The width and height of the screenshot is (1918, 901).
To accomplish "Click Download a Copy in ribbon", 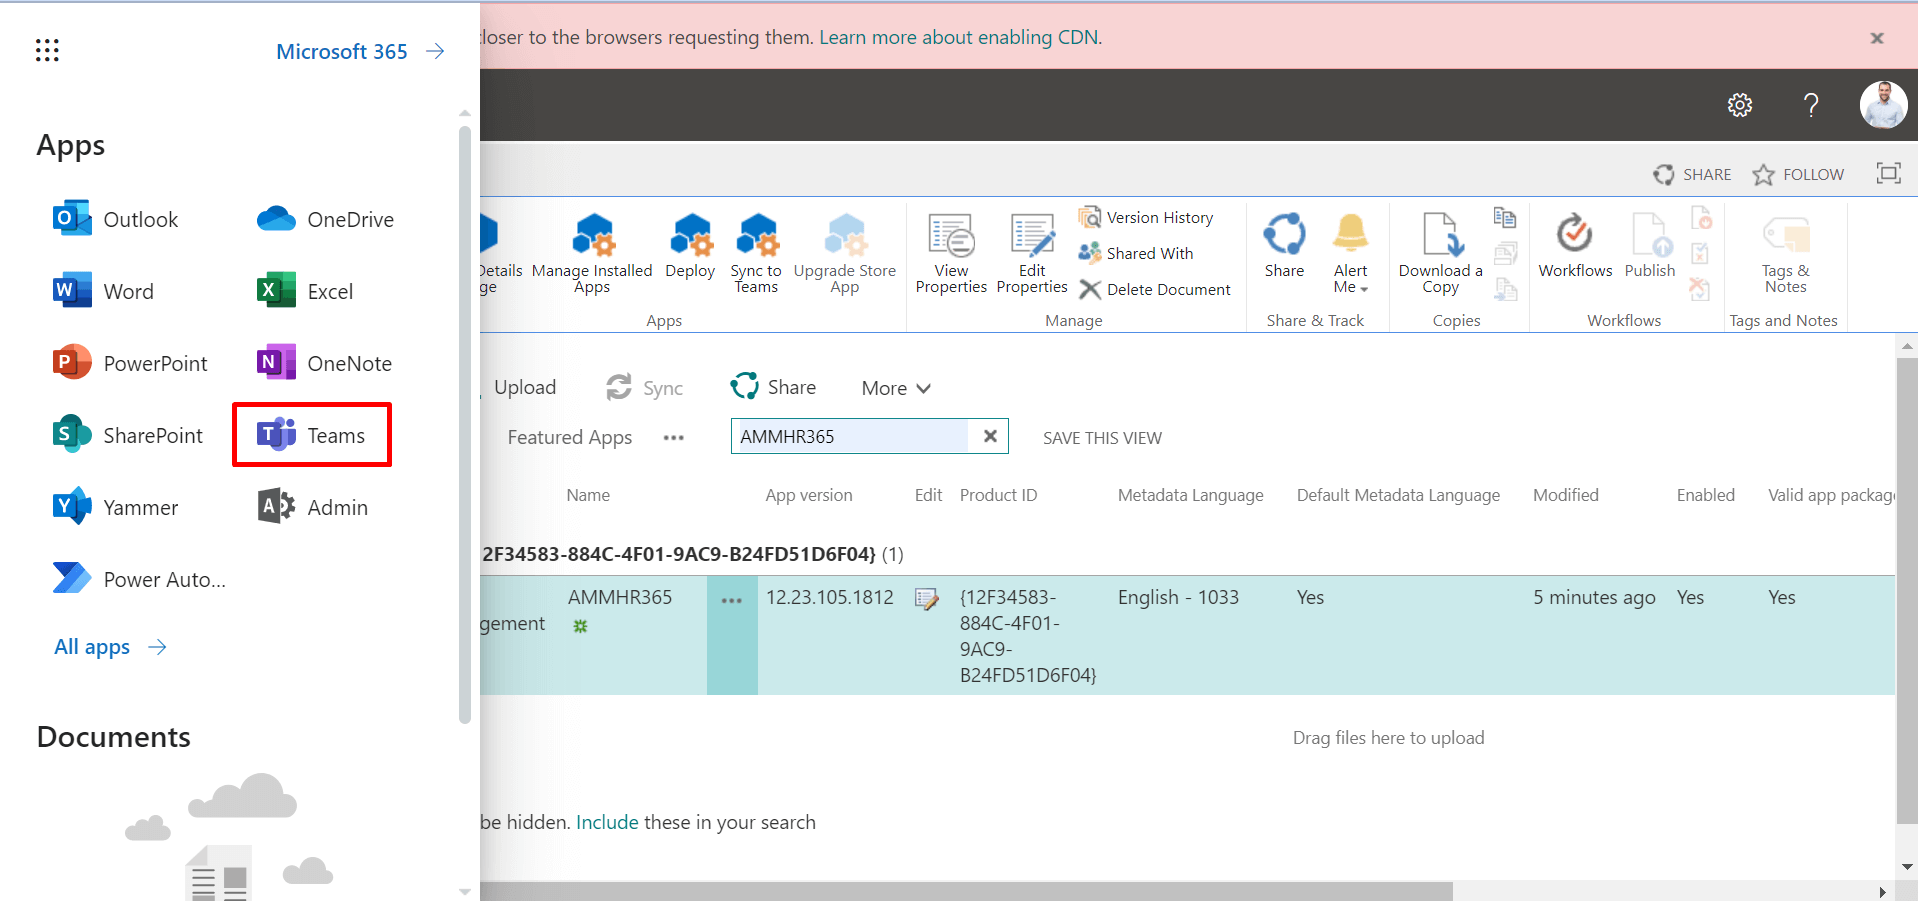I will pyautogui.click(x=1441, y=254).
